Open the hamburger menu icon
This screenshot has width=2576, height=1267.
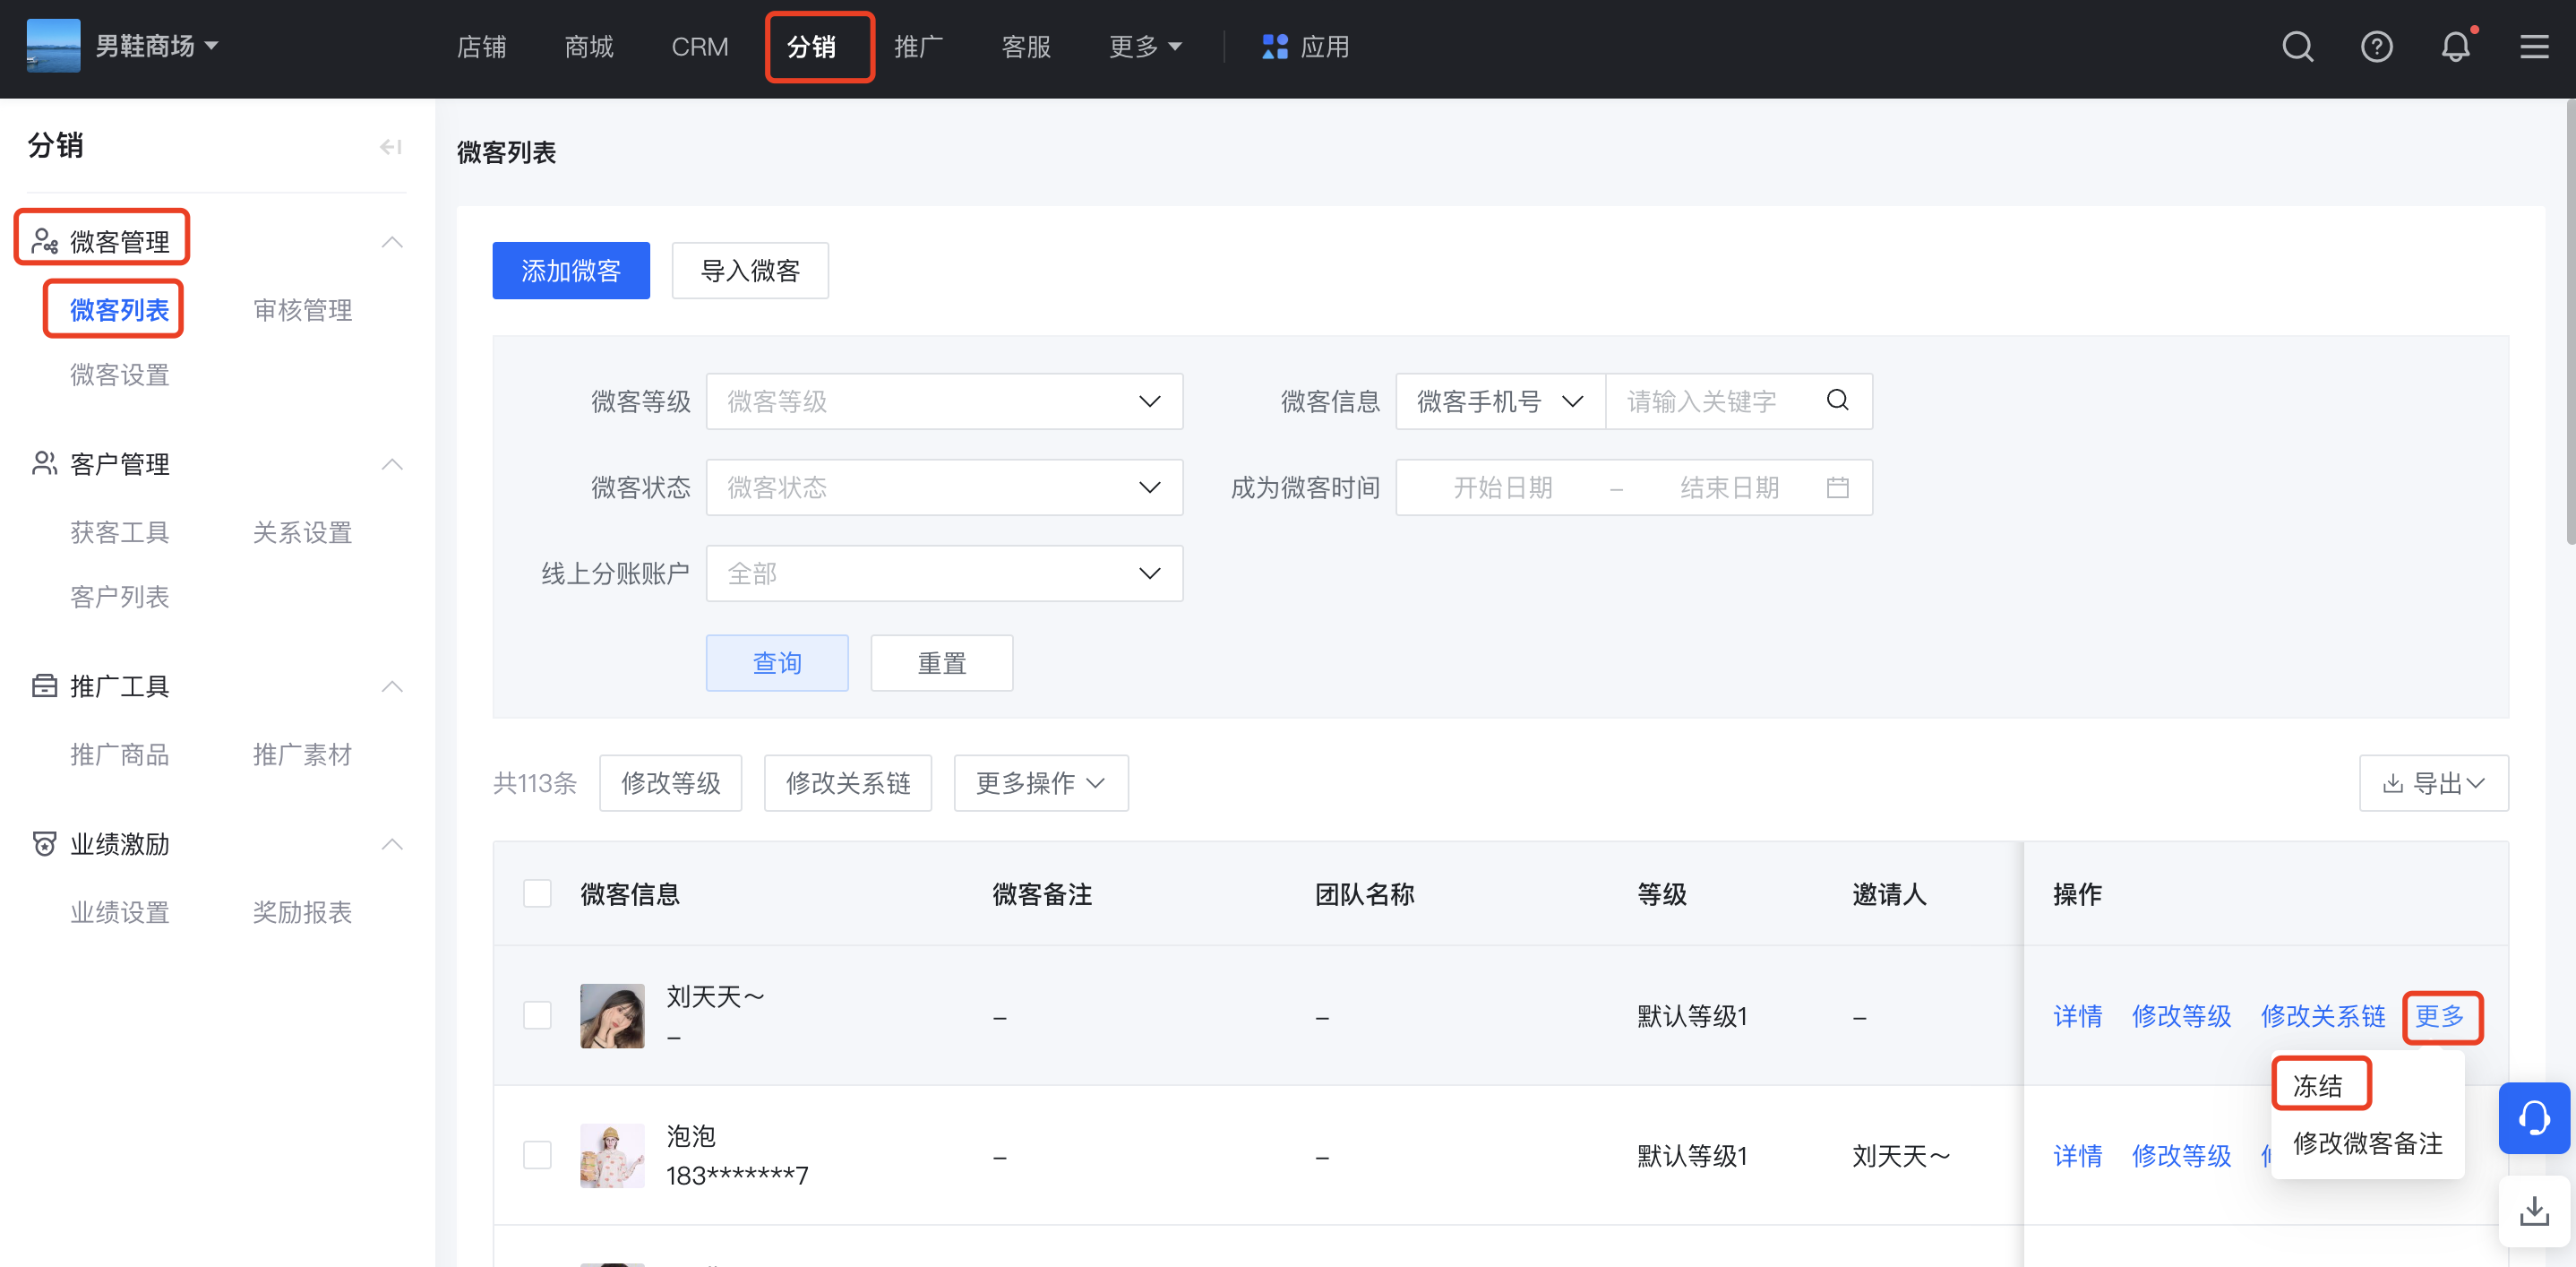pyautogui.click(x=2534, y=47)
